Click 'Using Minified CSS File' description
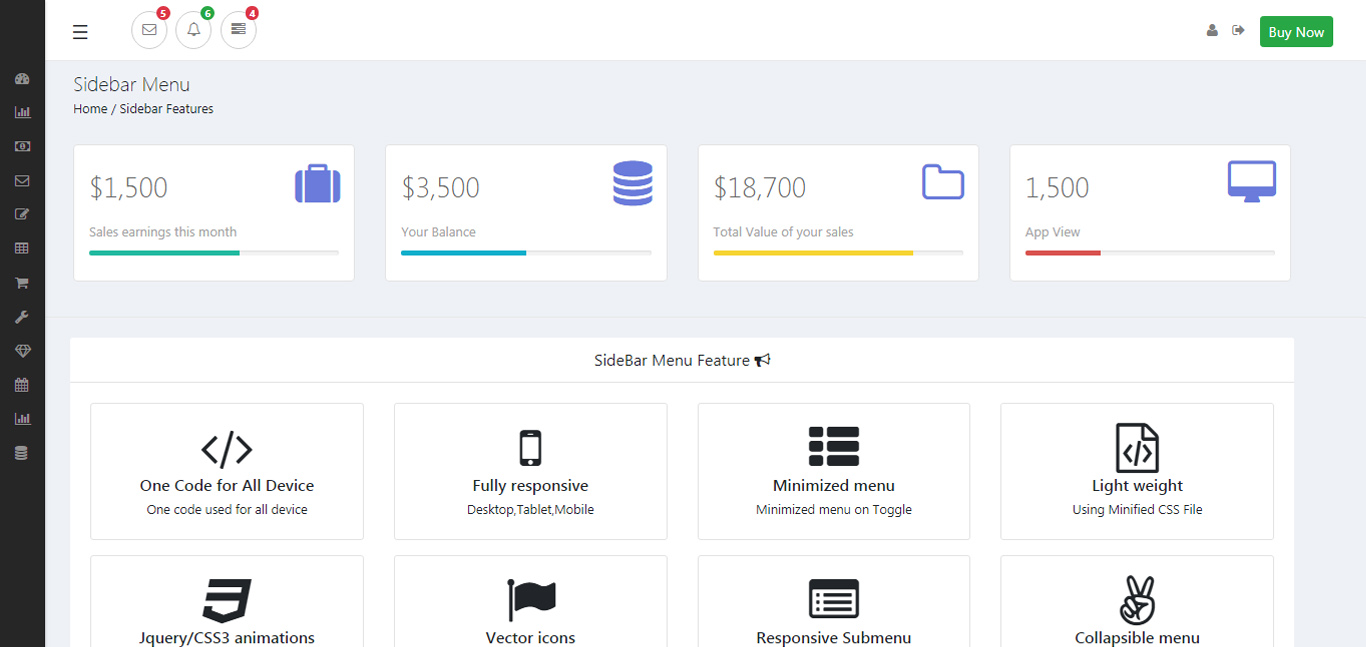Image resolution: width=1366 pixels, height=647 pixels. [1137, 510]
